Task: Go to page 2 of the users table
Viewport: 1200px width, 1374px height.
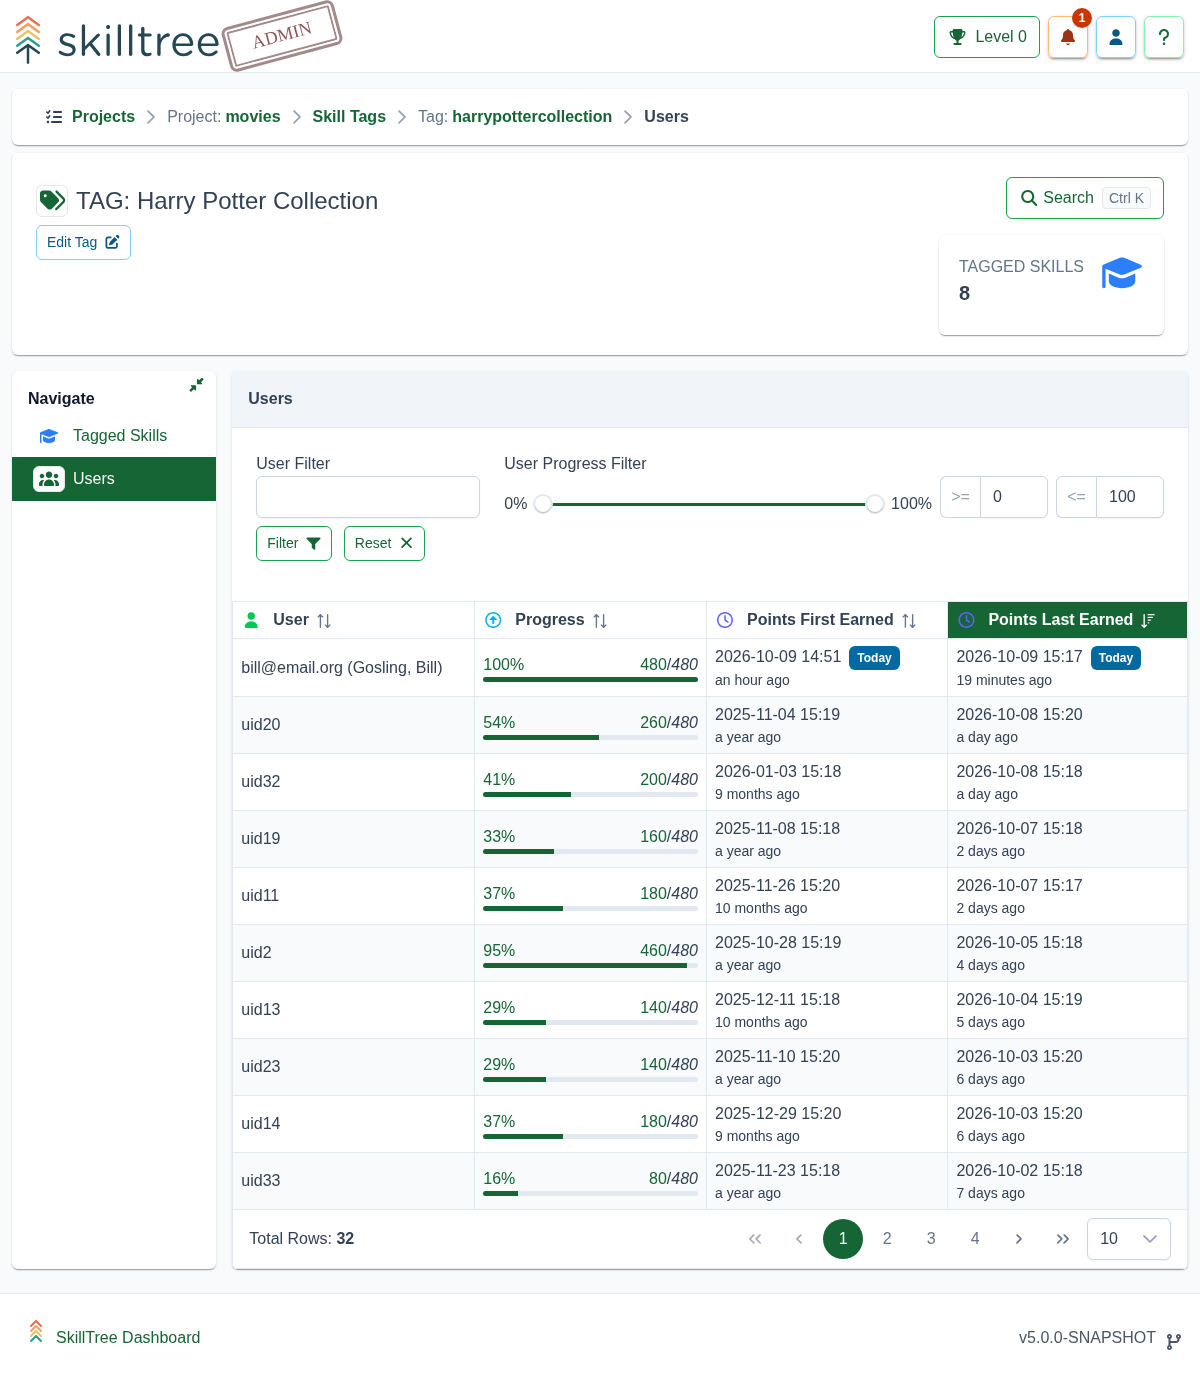Action: 887,1239
